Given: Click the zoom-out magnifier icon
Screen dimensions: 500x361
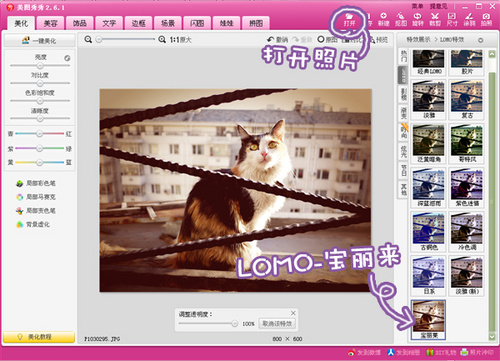Looking at the screenshot, I should click(88, 40).
